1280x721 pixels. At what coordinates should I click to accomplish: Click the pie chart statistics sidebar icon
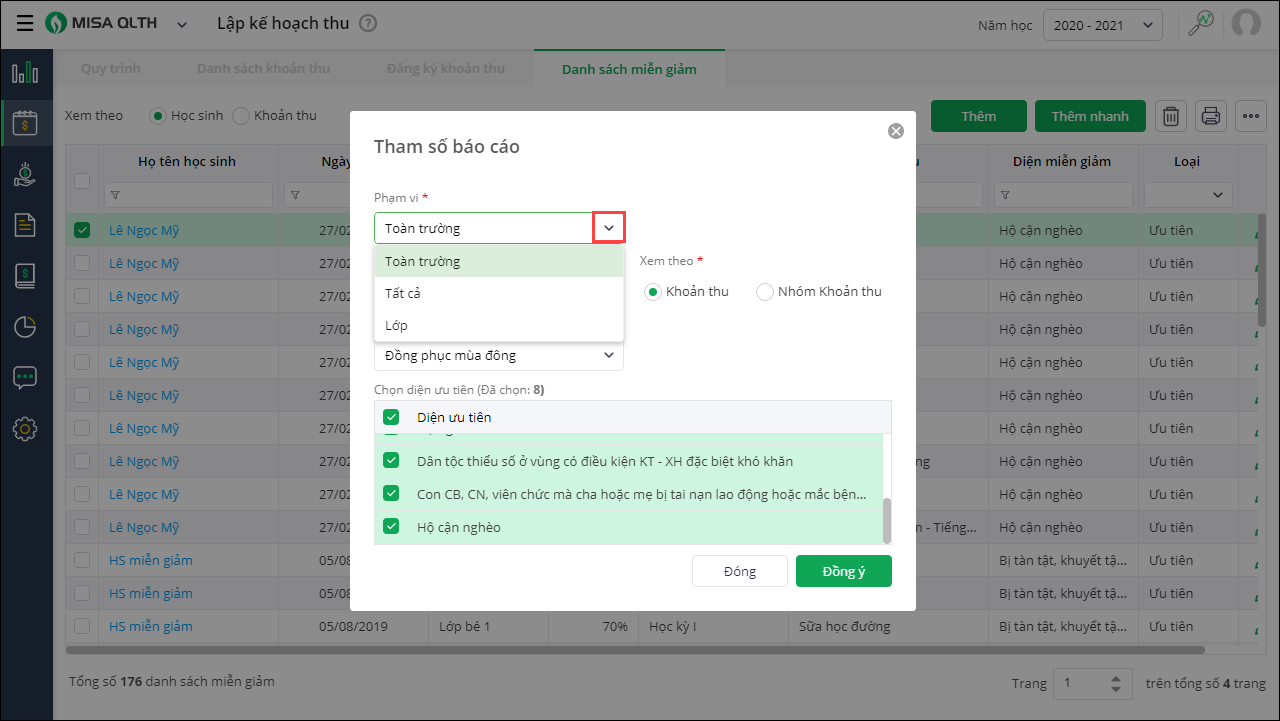point(25,327)
